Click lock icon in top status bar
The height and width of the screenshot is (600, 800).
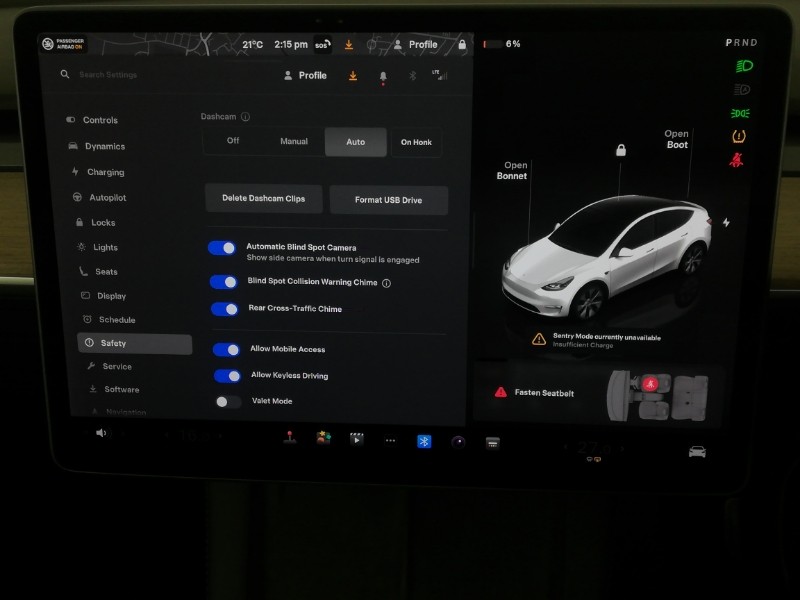(x=462, y=44)
